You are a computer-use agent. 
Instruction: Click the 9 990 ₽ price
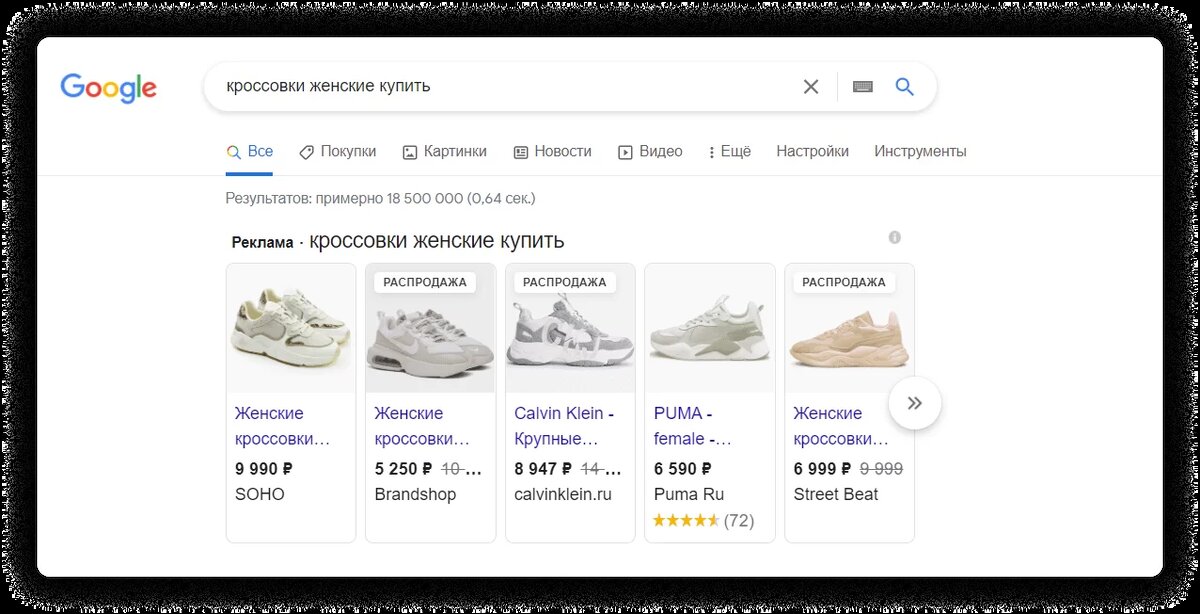pos(264,468)
